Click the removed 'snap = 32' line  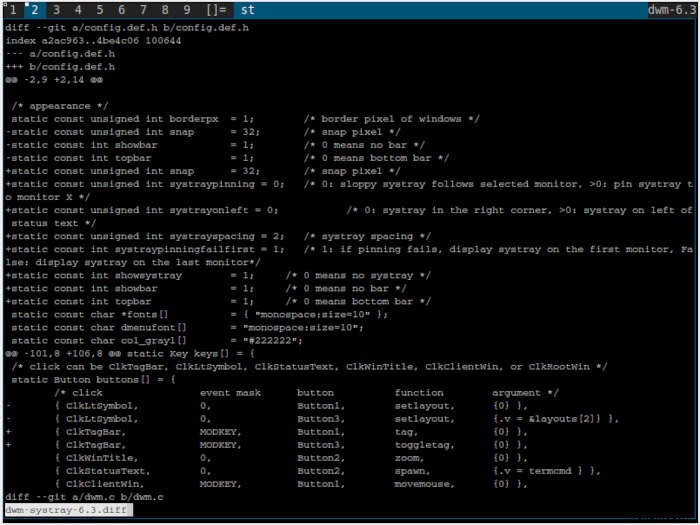pyautogui.click(x=203, y=132)
